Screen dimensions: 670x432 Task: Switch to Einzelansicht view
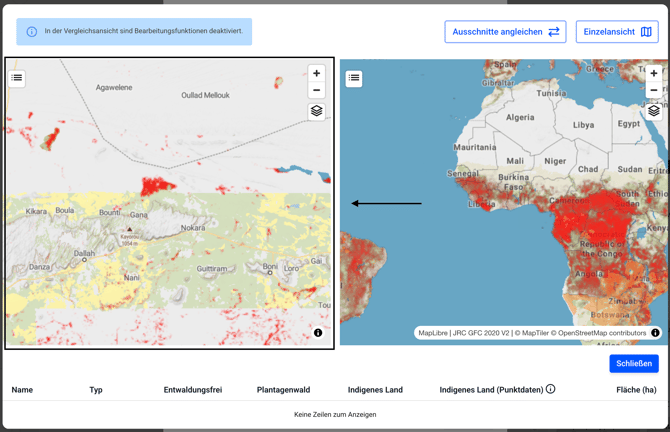(x=616, y=32)
